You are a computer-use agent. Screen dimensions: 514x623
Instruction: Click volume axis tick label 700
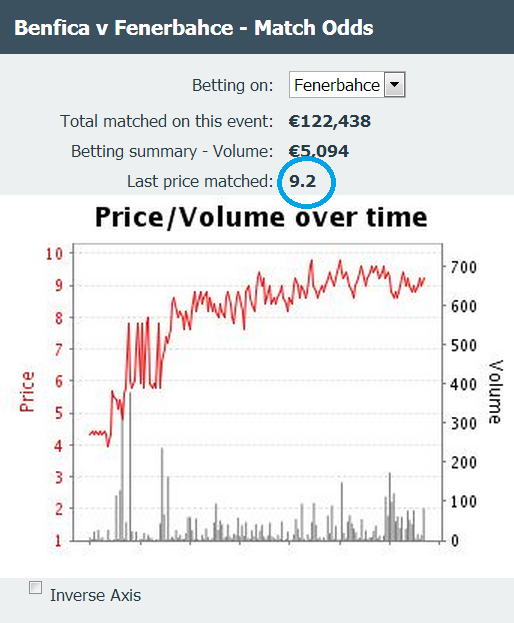pos(464,267)
